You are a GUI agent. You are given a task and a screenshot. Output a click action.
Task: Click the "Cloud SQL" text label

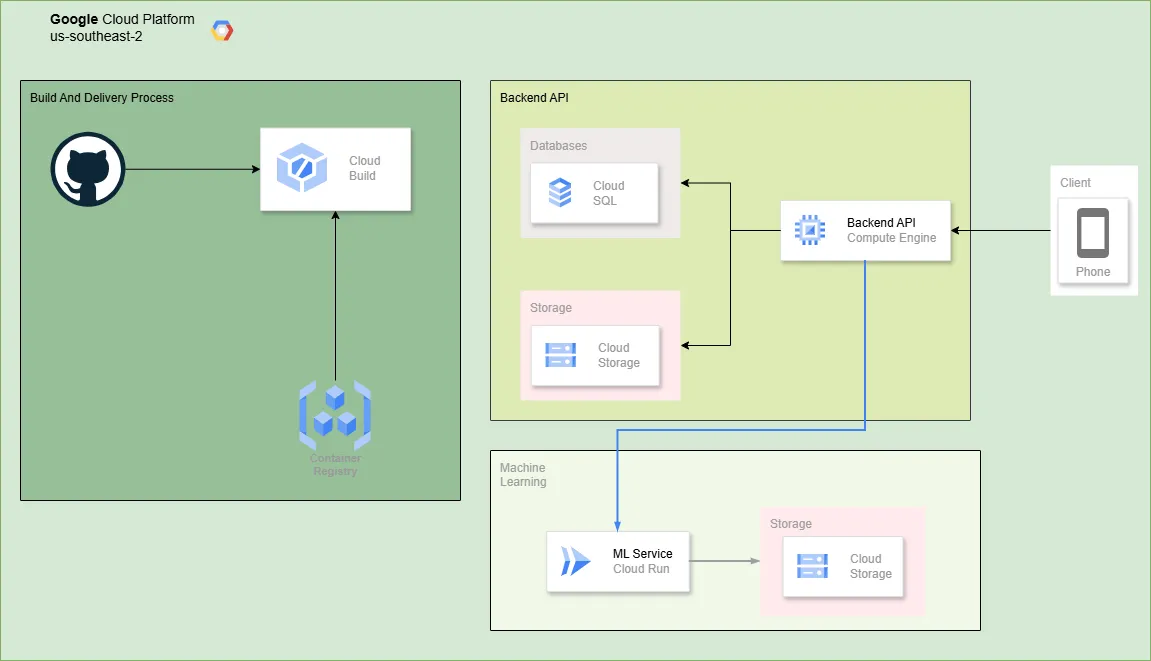pos(608,193)
